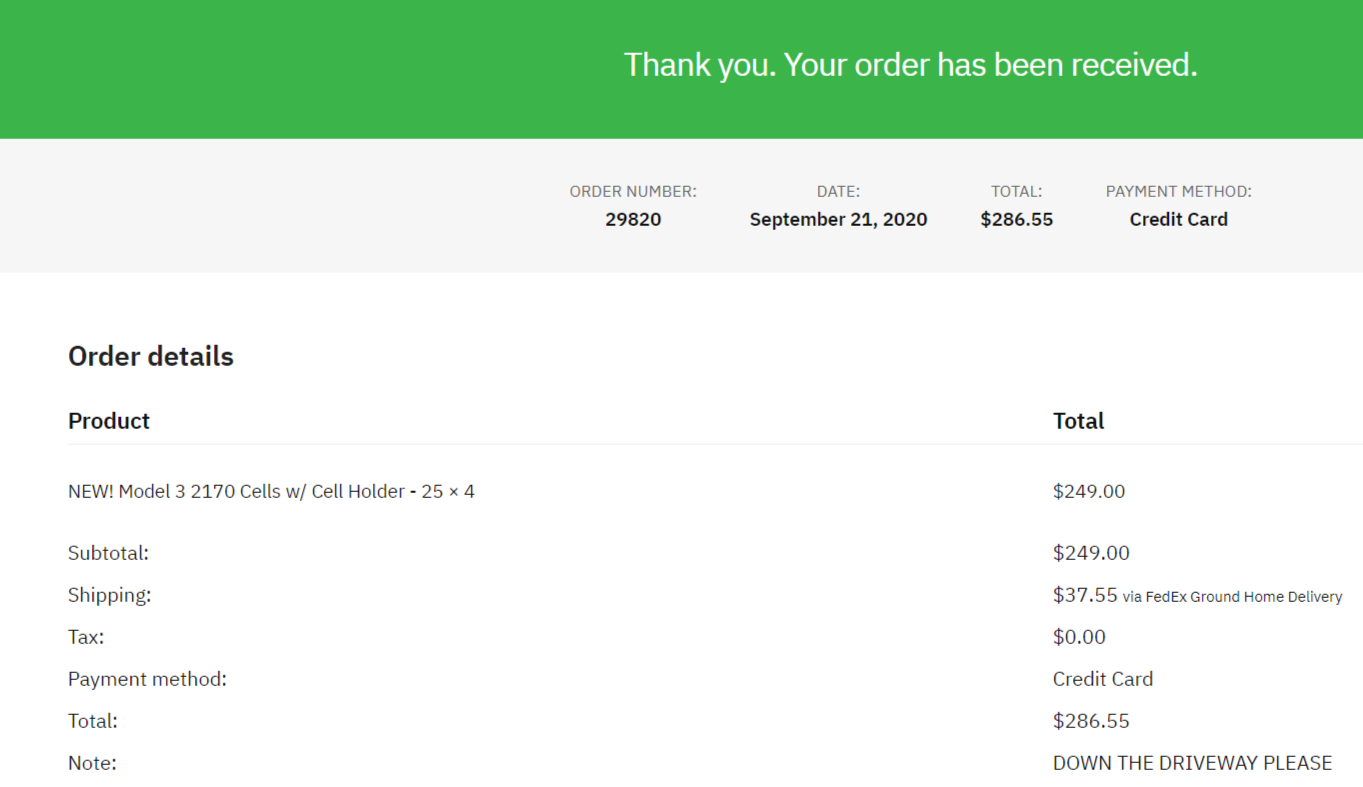Click the Subtotal row label
The width and height of the screenshot is (1363, 787).
tap(108, 553)
